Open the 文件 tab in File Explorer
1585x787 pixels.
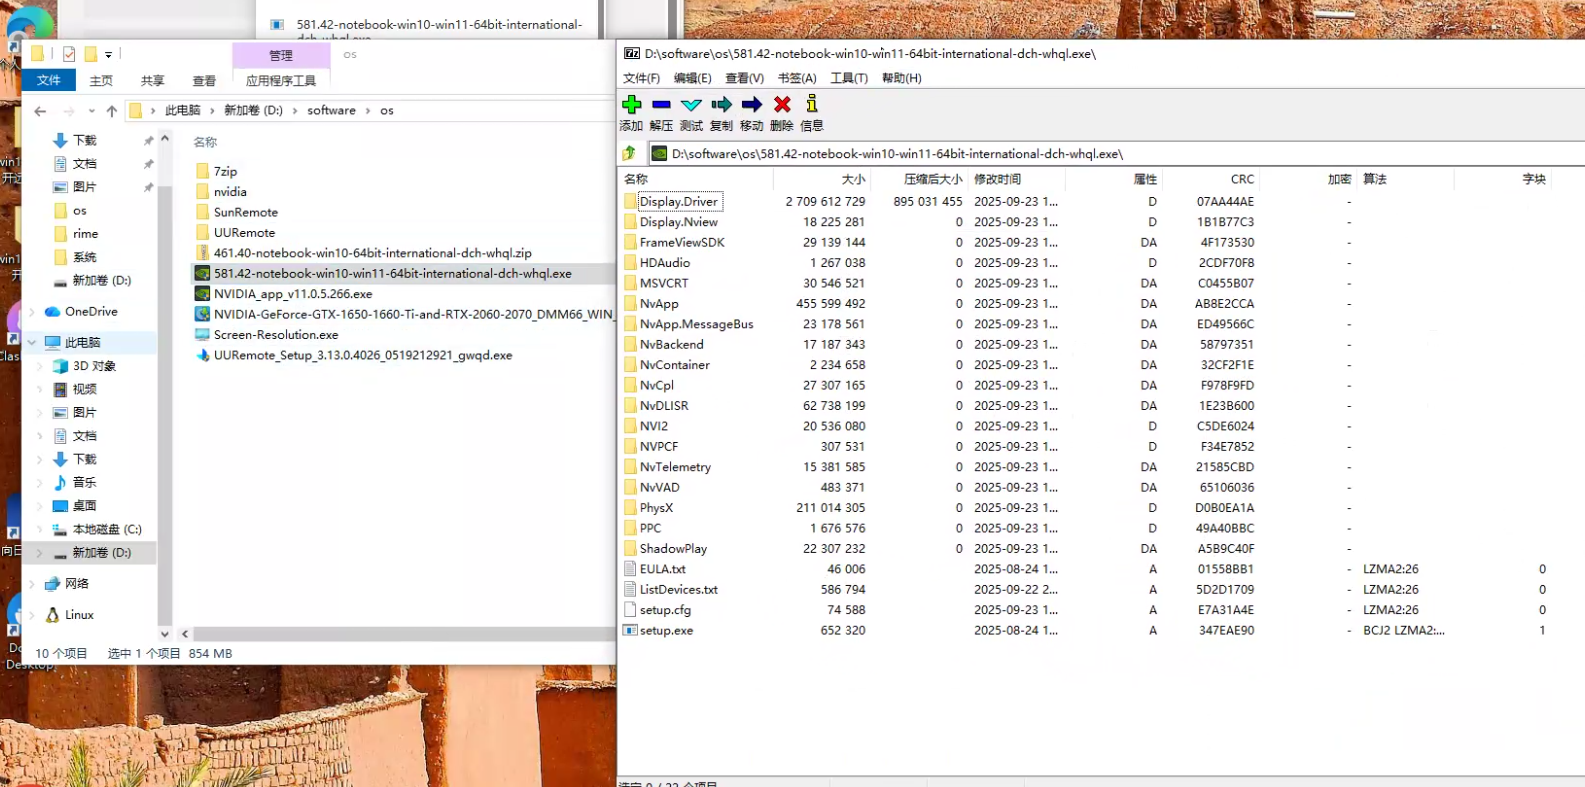pos(48,81)
